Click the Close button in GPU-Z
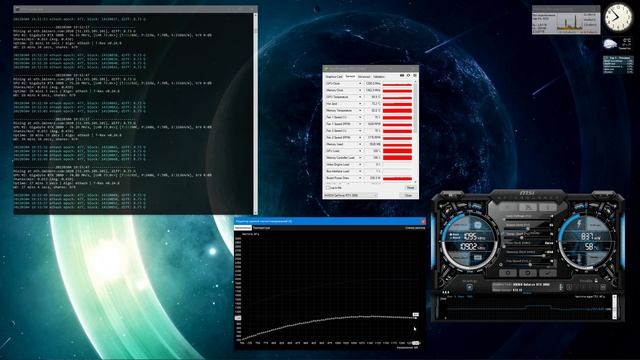 [408, 196]
